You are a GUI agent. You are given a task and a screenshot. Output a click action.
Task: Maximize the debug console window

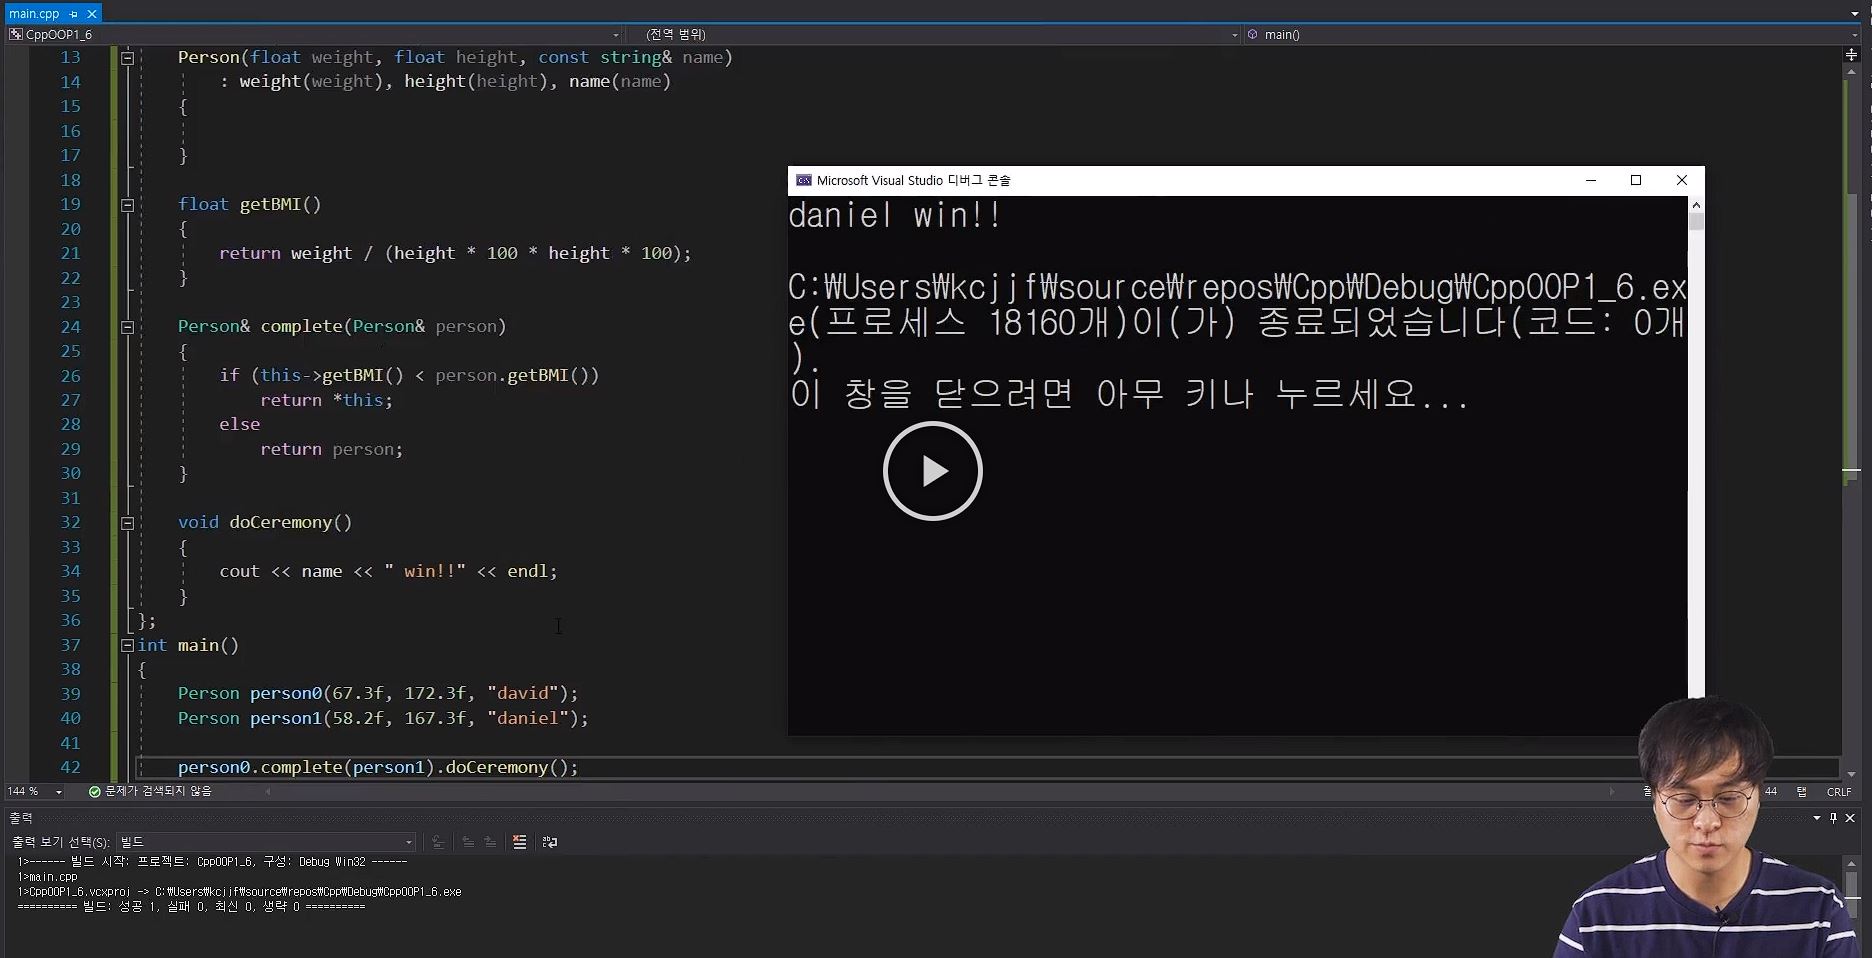(1636, 181)
